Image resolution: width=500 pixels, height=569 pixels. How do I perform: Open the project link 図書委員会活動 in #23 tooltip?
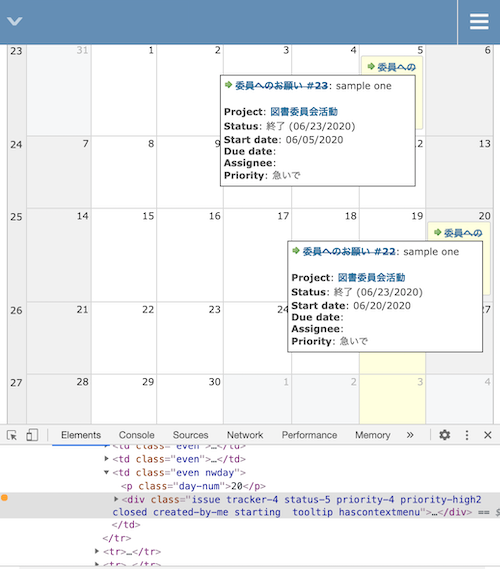[x=304, y=111]
